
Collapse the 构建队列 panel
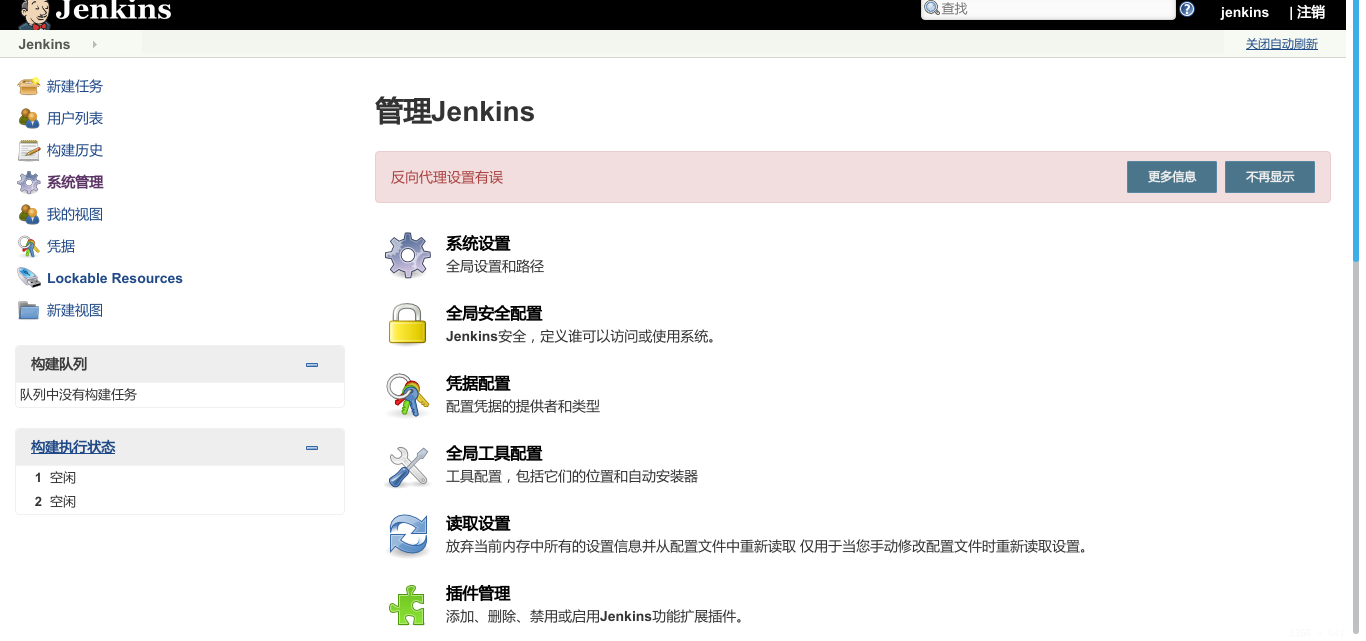pyautogui.click(x=312, y=364)
